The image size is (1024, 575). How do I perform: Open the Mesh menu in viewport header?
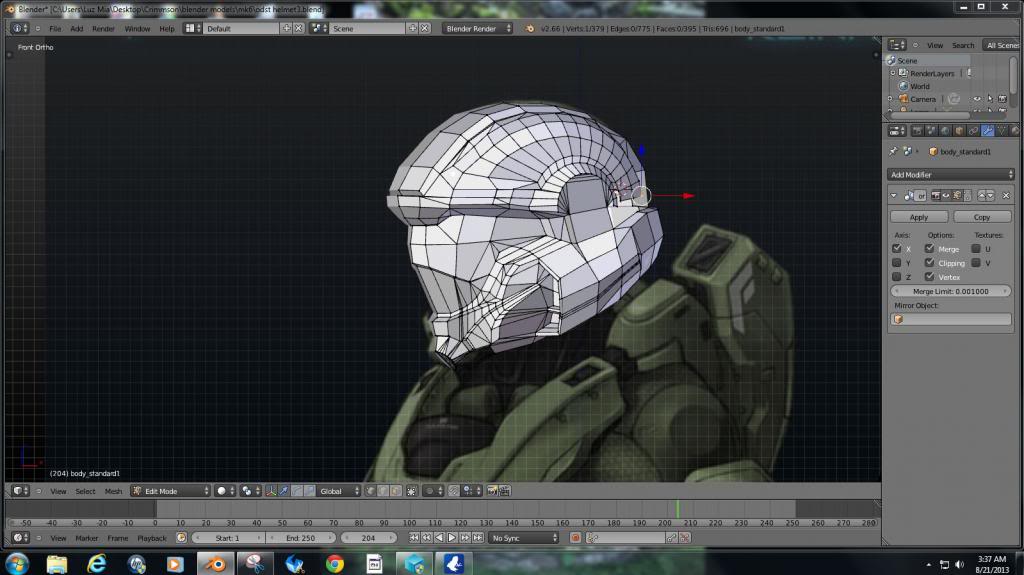point(113,491)
